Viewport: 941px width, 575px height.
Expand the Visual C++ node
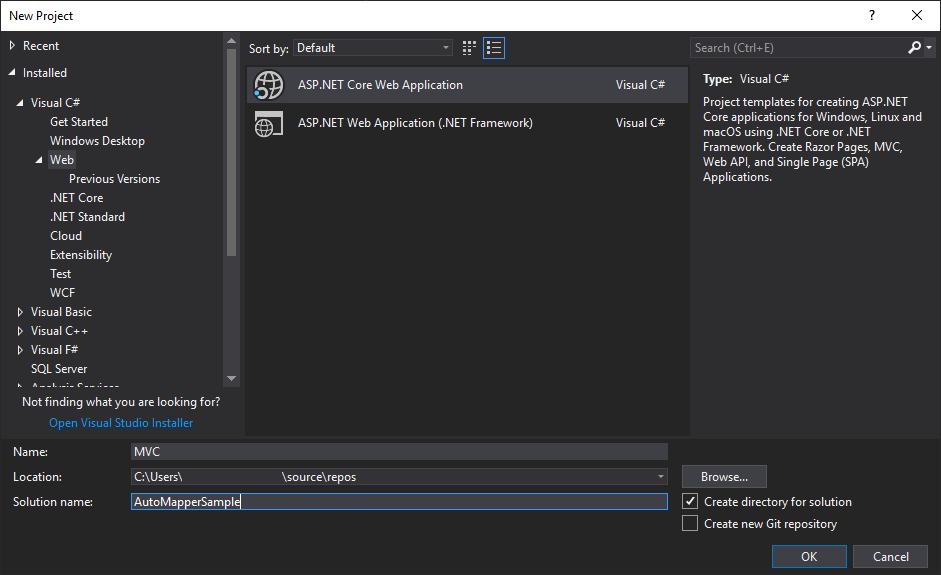click(x=20, y=331)
